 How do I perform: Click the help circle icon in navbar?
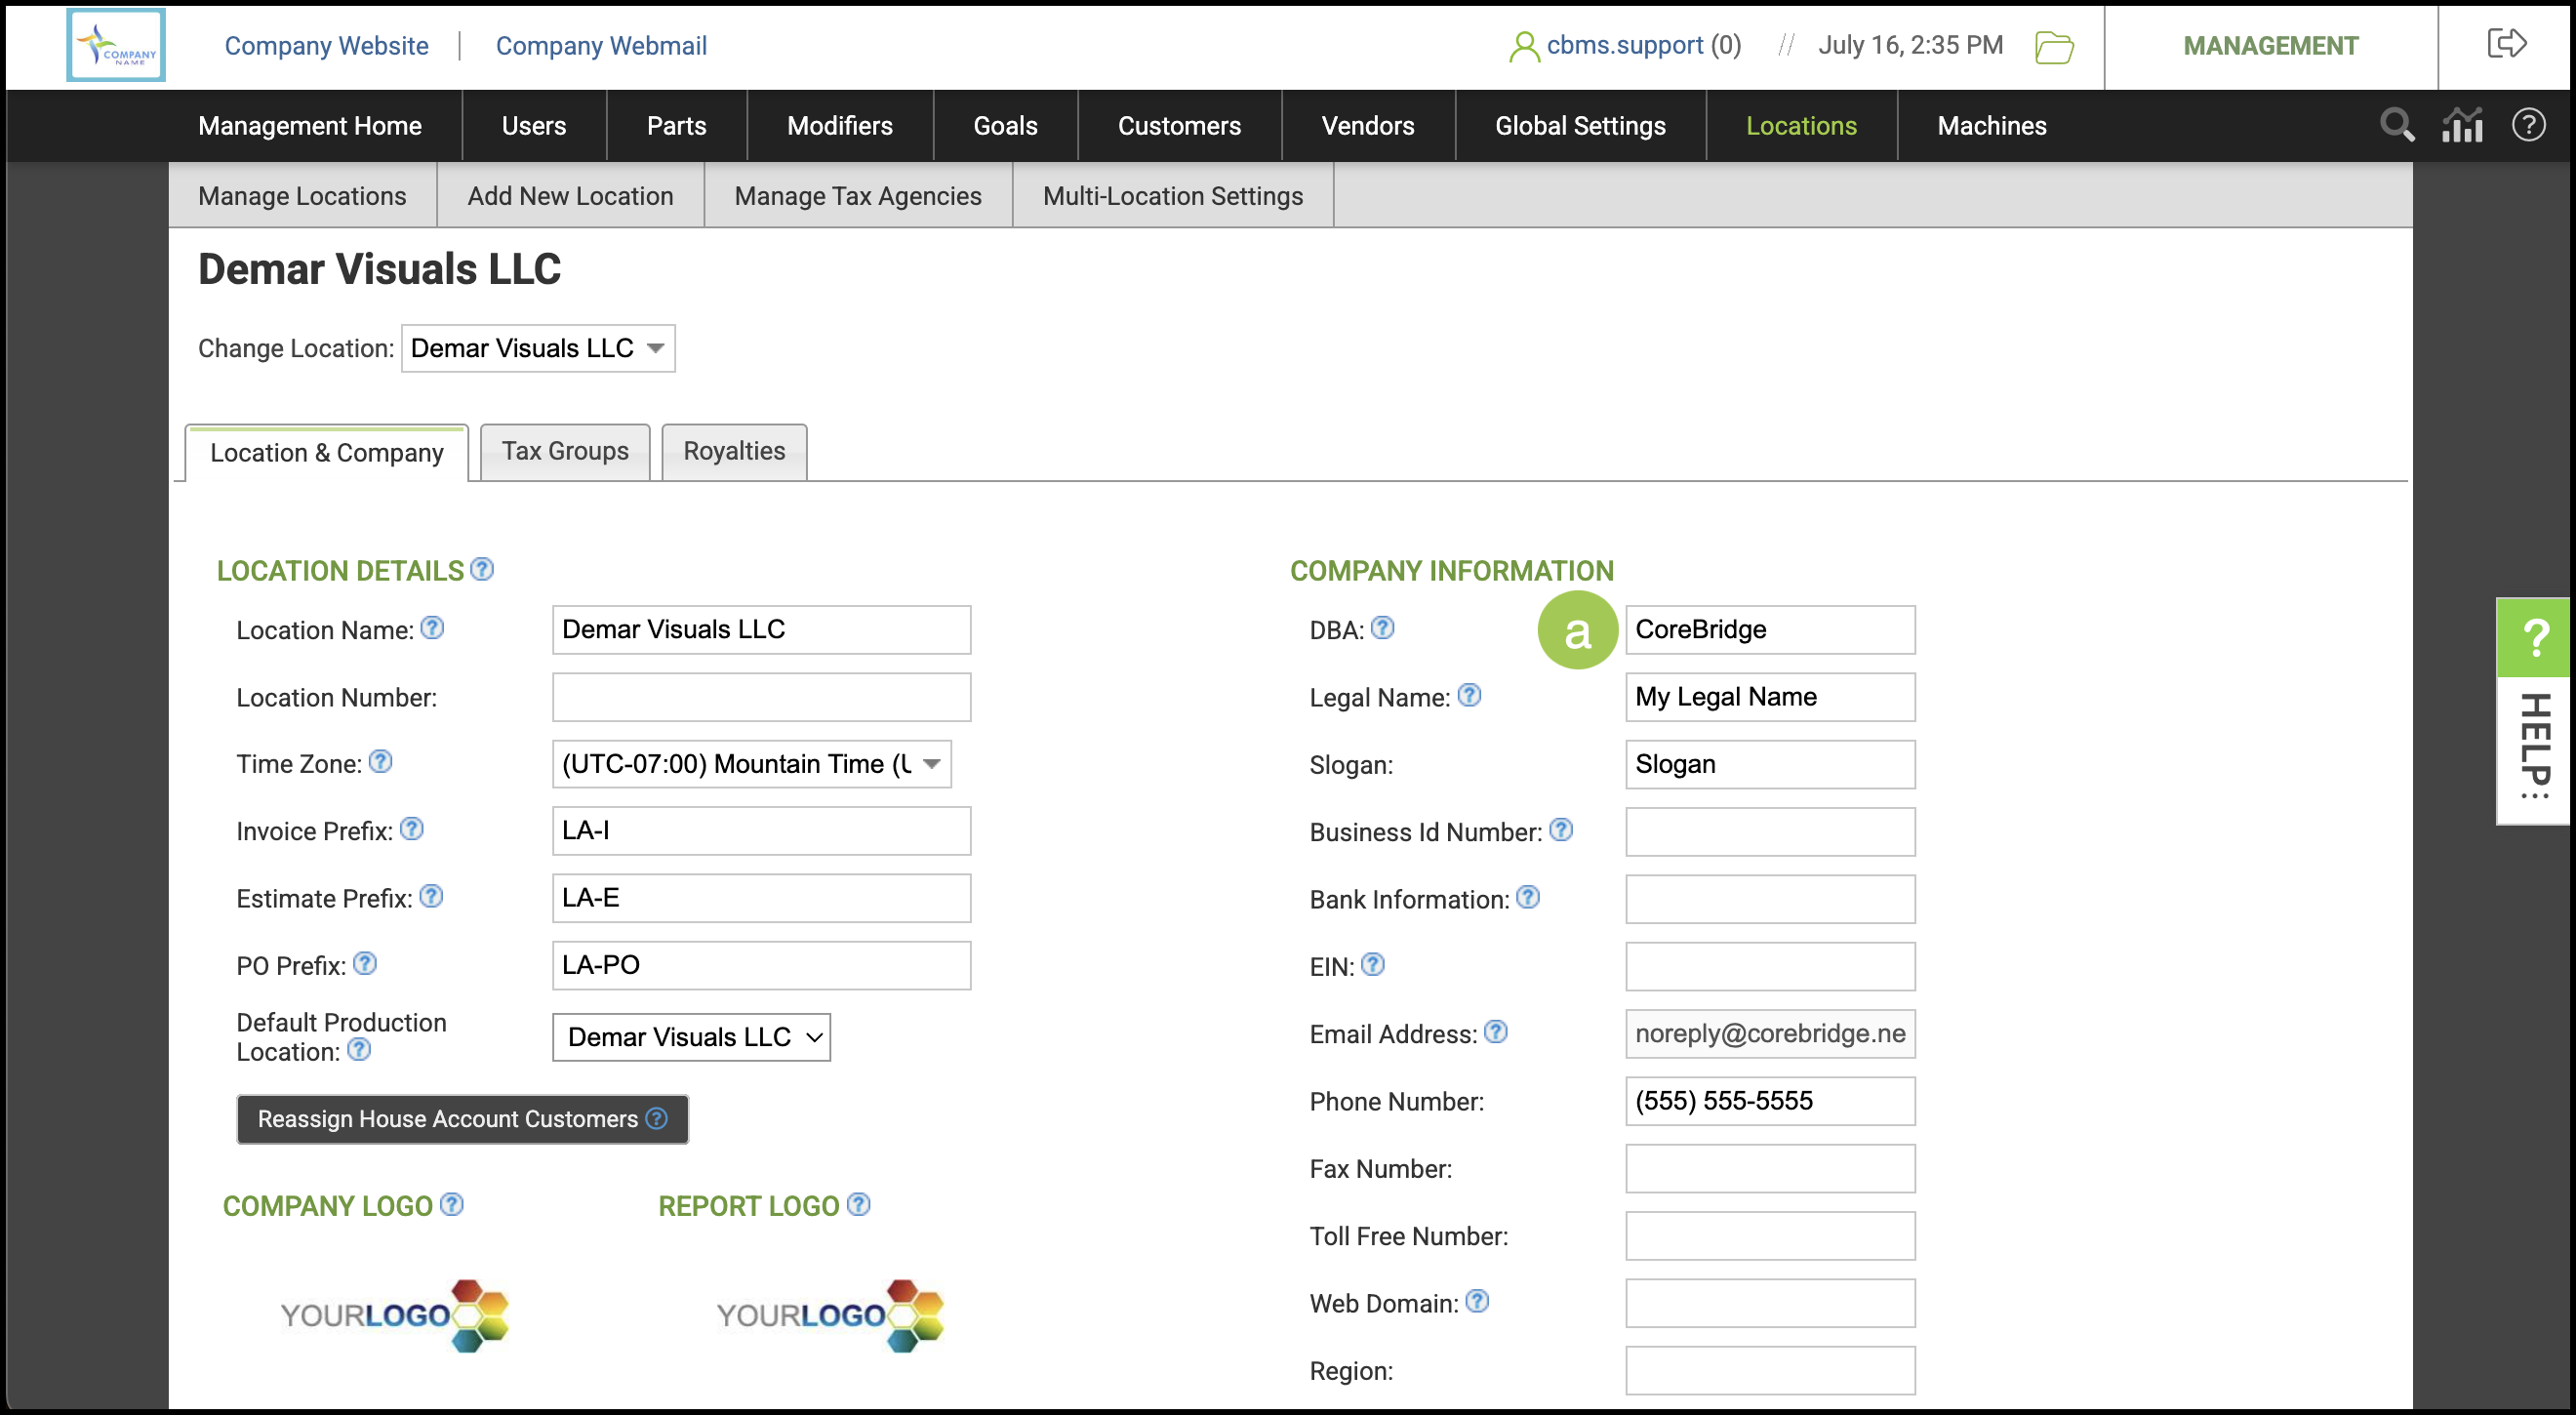[2528, 126]
